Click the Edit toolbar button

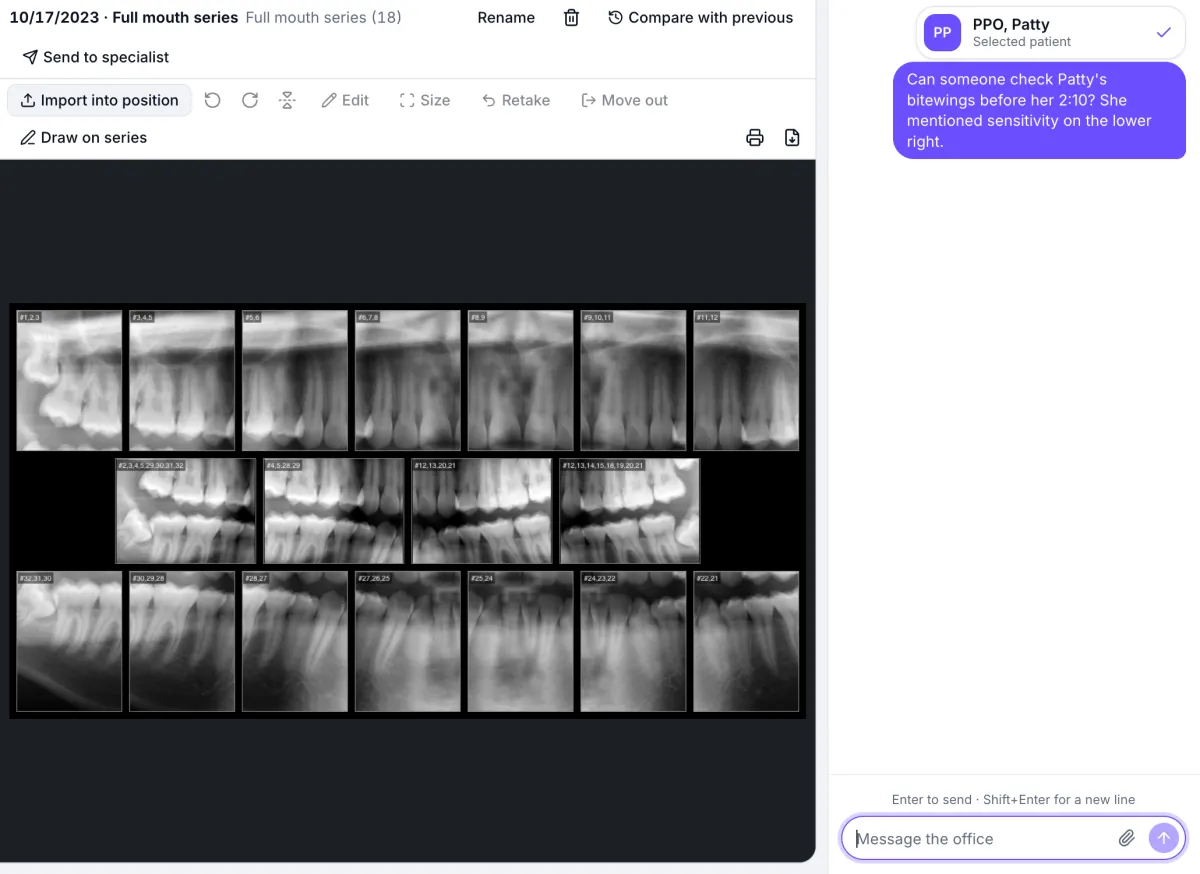point(345,100)
